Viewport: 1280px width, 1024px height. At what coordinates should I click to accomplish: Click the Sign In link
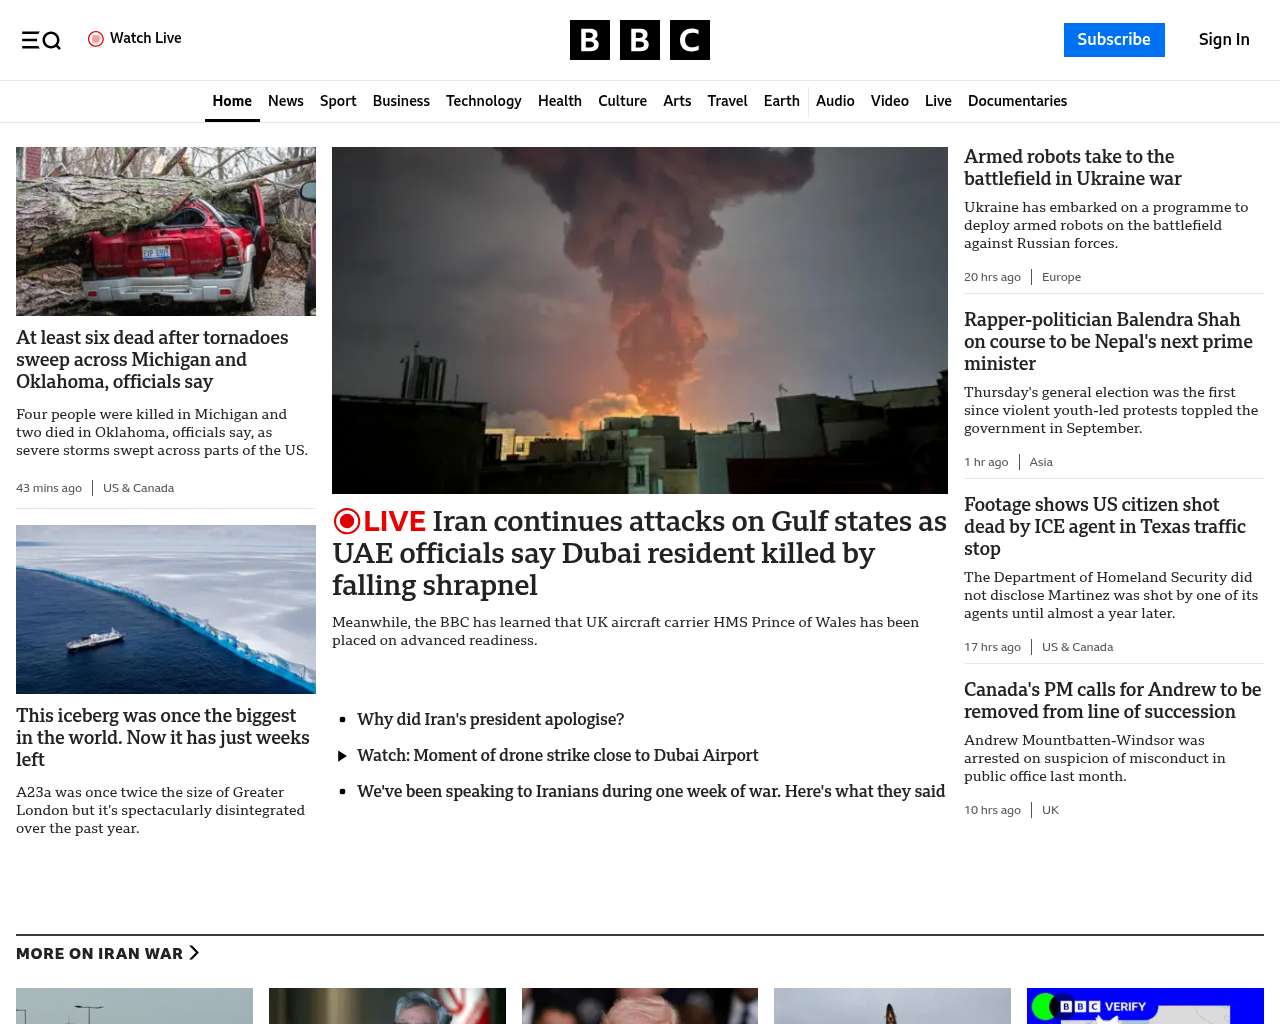pos(1224,40)
